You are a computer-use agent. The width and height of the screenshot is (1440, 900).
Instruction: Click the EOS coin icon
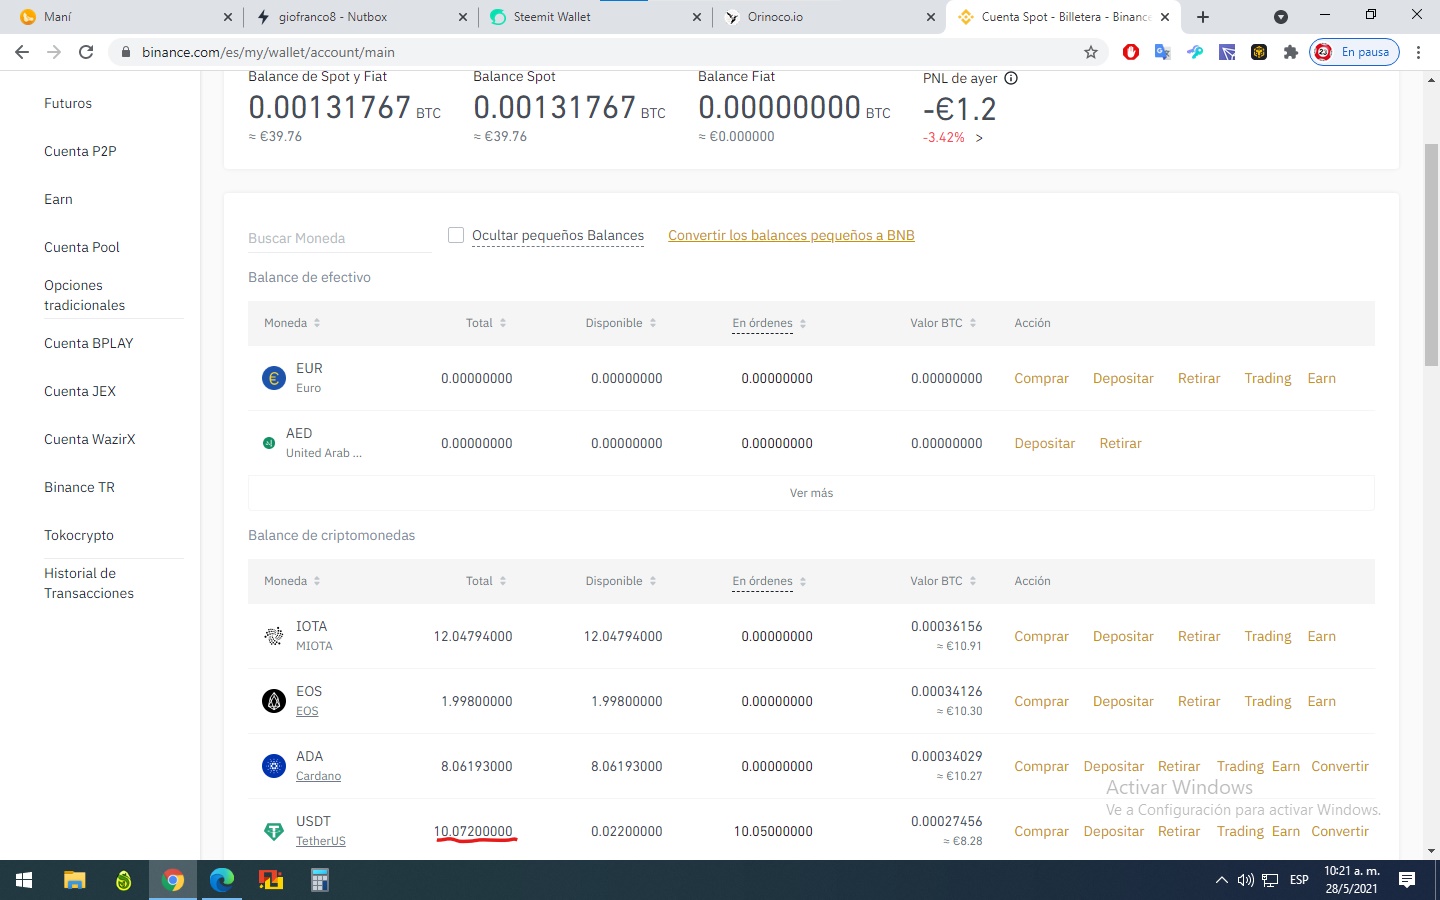[273, 701]
